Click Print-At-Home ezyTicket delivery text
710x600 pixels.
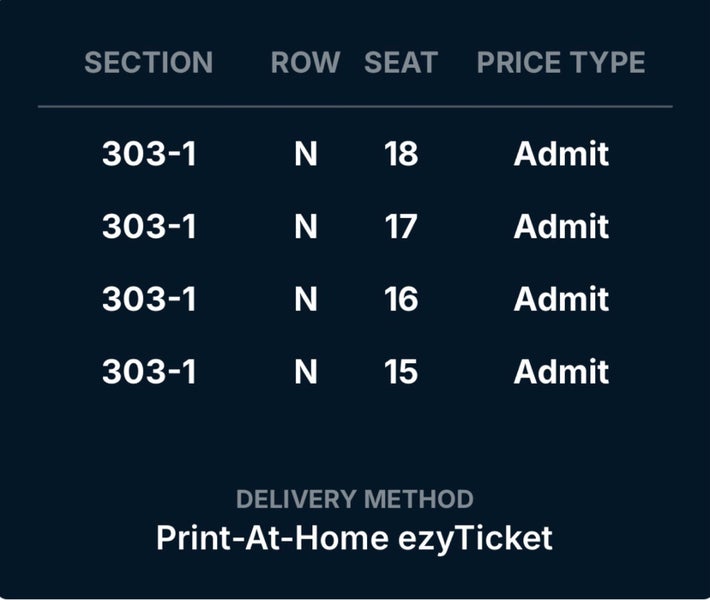pyautogui.click(x=354, y=538)
